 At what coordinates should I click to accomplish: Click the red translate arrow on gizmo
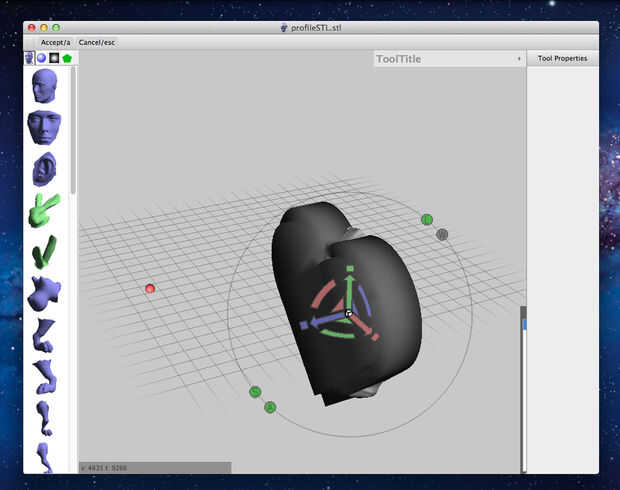[362, 324]
